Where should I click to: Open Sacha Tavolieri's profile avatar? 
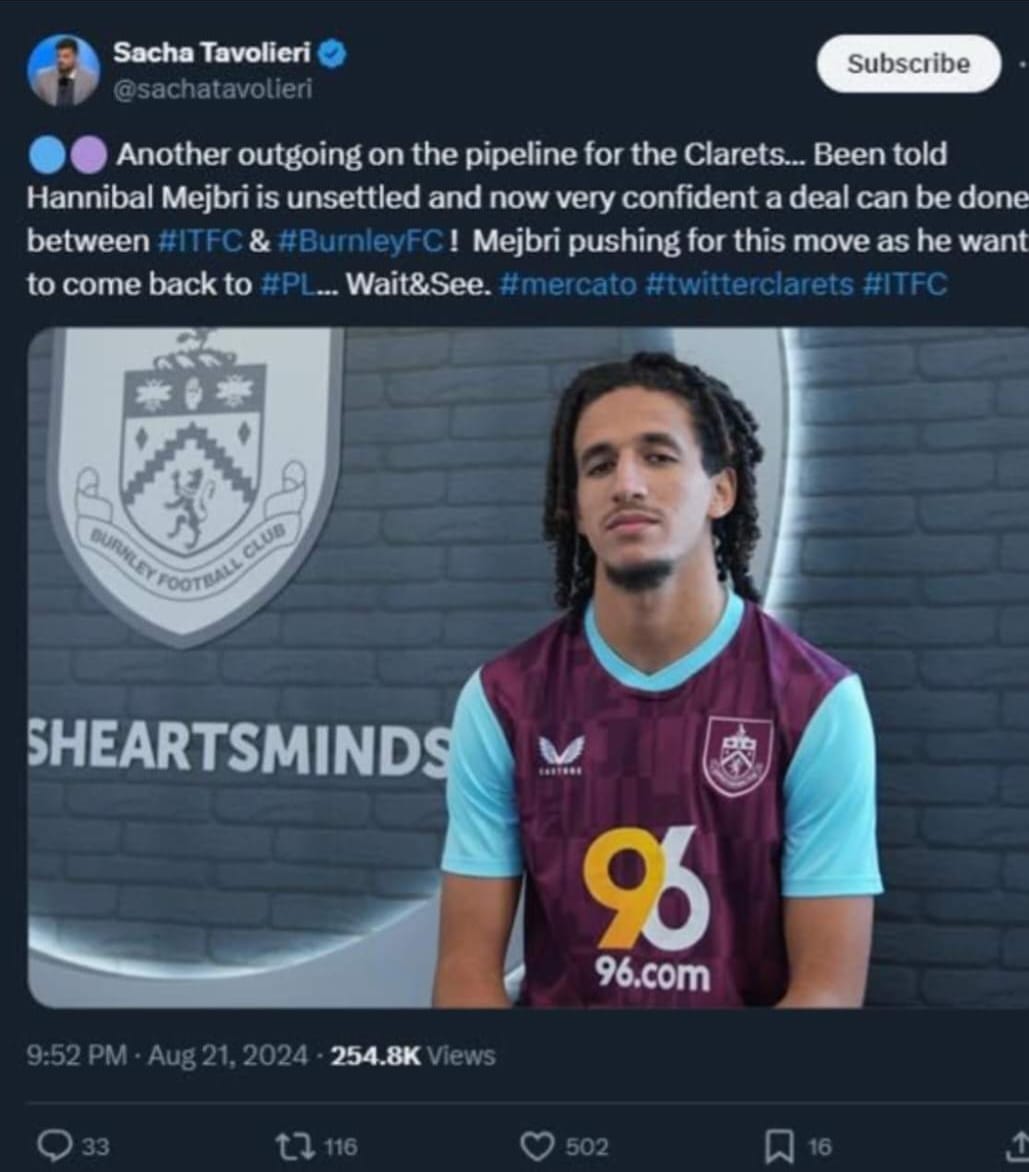tap(64, 70)
